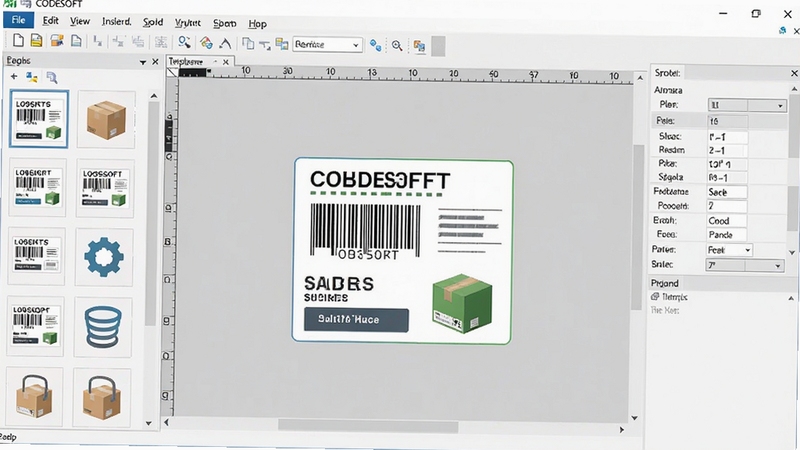
Task: Activate the zoom magnifier toolbar icon
Action: (397, 46)
